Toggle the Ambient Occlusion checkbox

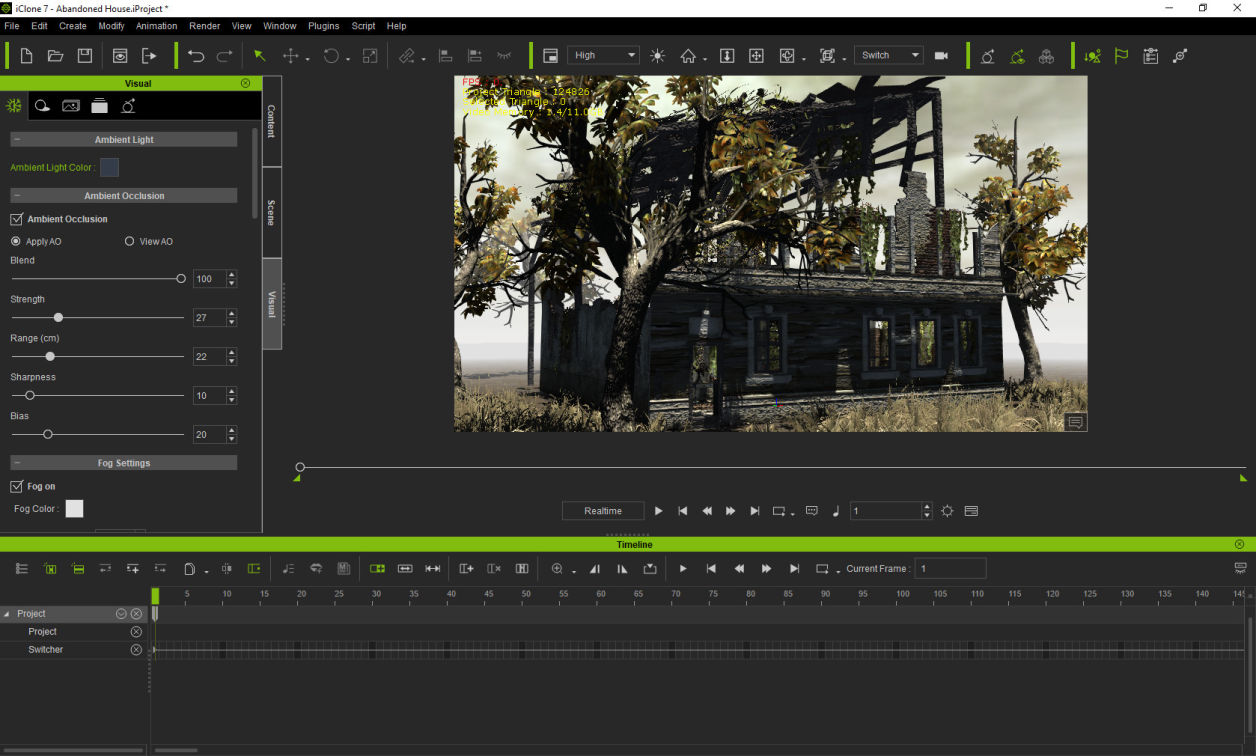(16, 219)
